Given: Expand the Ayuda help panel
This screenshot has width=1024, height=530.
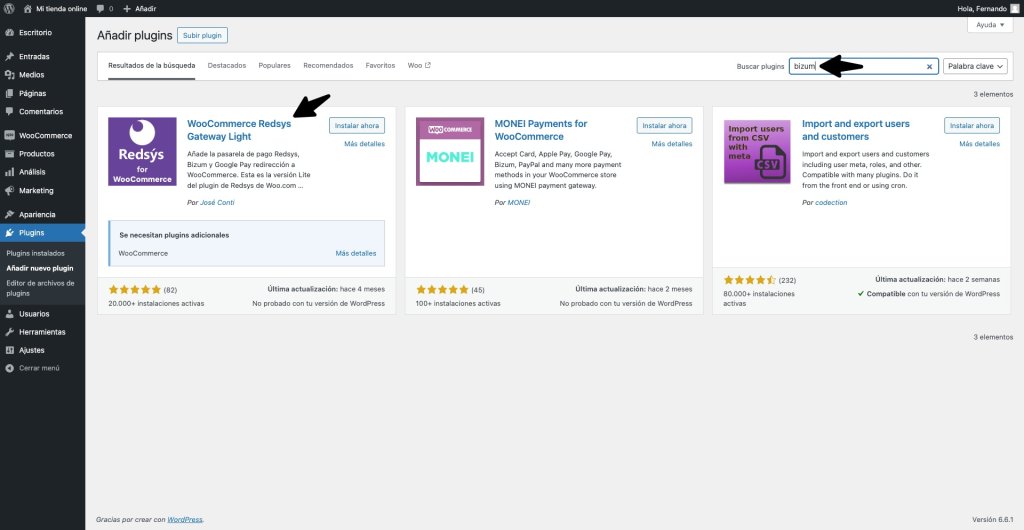Looking at the screenshot, I should pyautogui.click(x=990, y=25).
